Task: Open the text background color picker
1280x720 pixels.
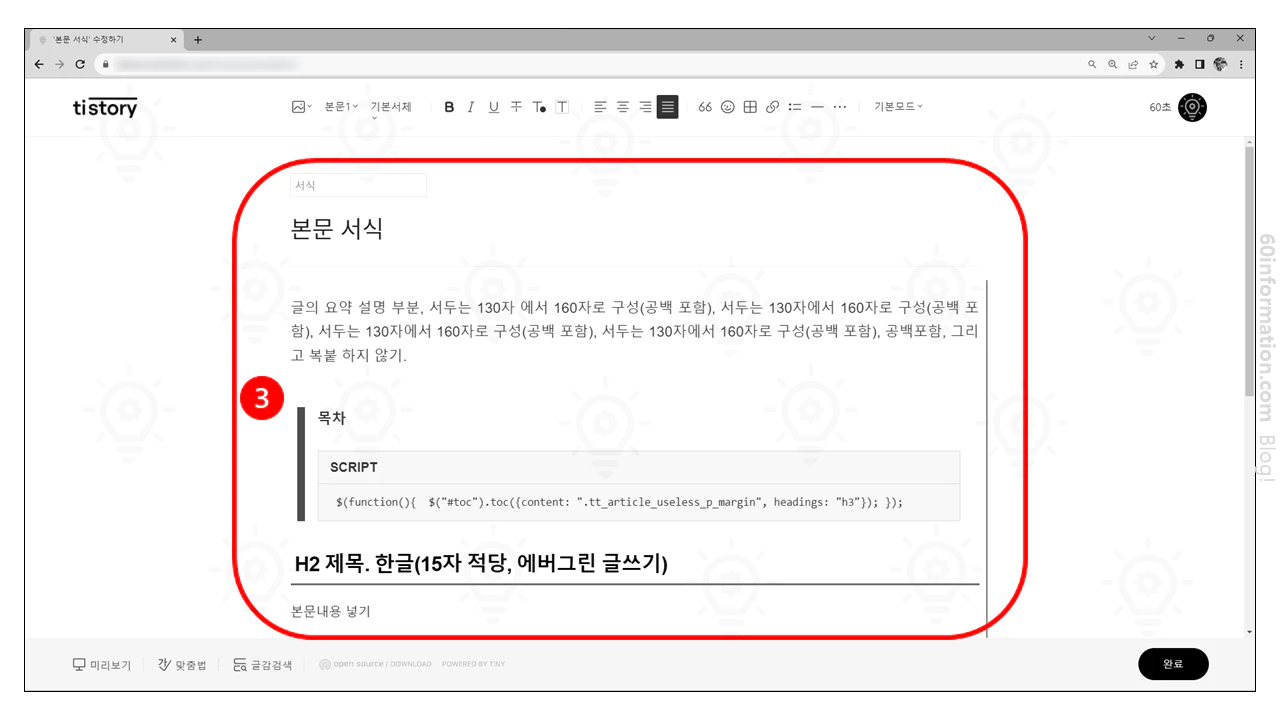Action: click(x=562, y=107)
